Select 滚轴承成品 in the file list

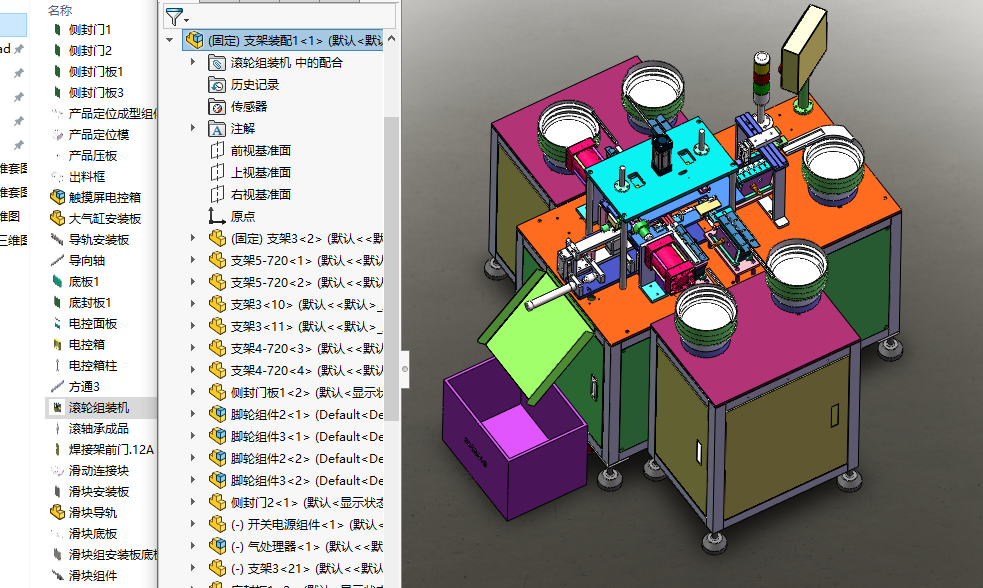point(99,429)
